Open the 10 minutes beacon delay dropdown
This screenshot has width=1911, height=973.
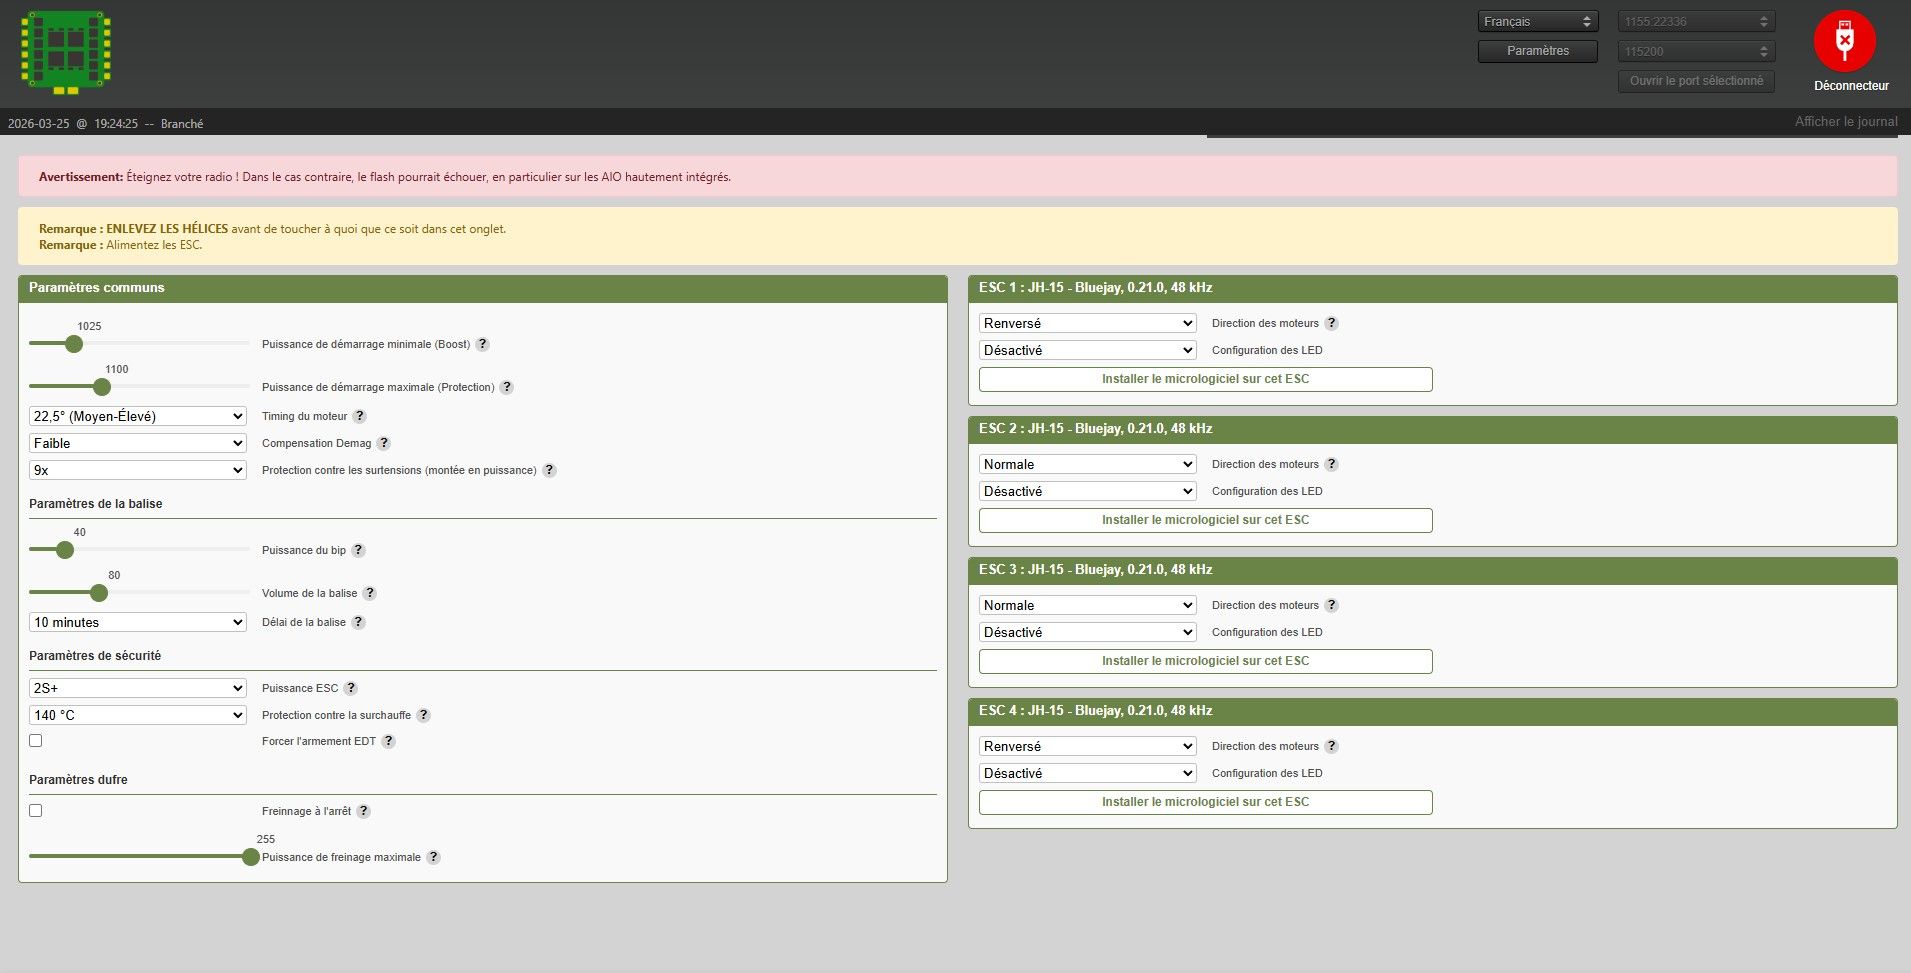click(138, 622)
